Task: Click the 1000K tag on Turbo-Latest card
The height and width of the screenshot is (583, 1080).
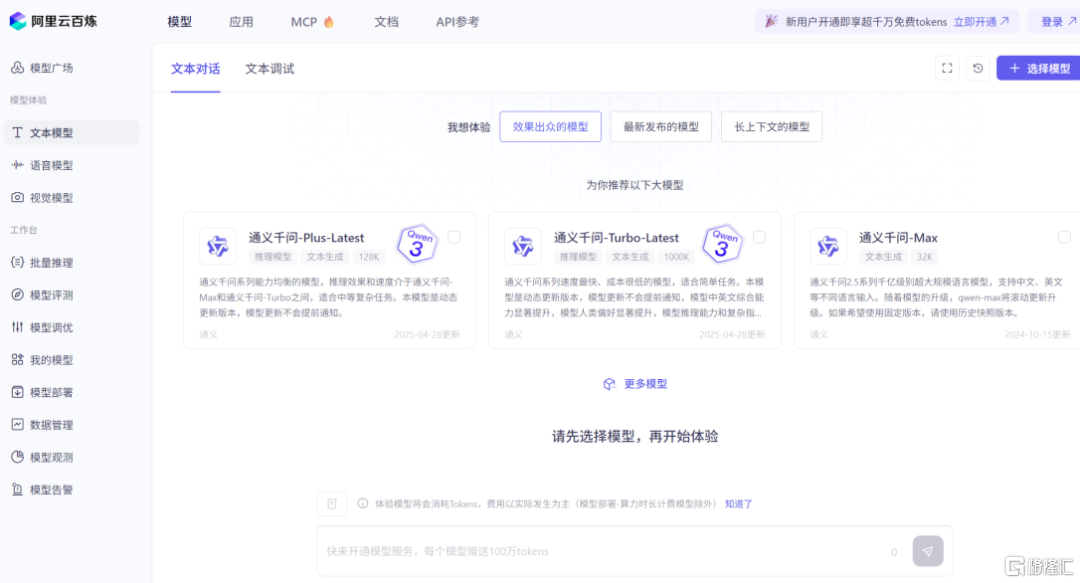Action: pos(676,256)
